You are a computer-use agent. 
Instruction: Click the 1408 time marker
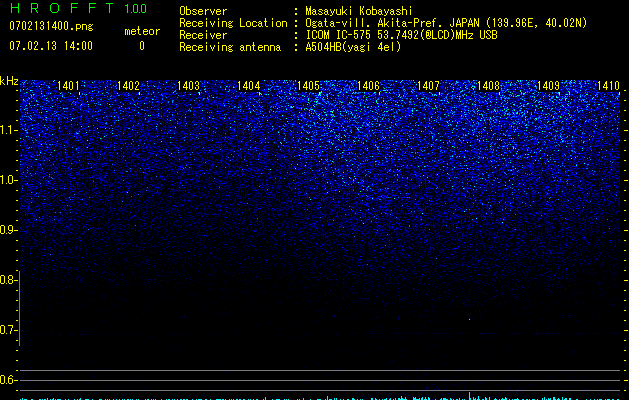pyautogui.click(x=489, y=86)
